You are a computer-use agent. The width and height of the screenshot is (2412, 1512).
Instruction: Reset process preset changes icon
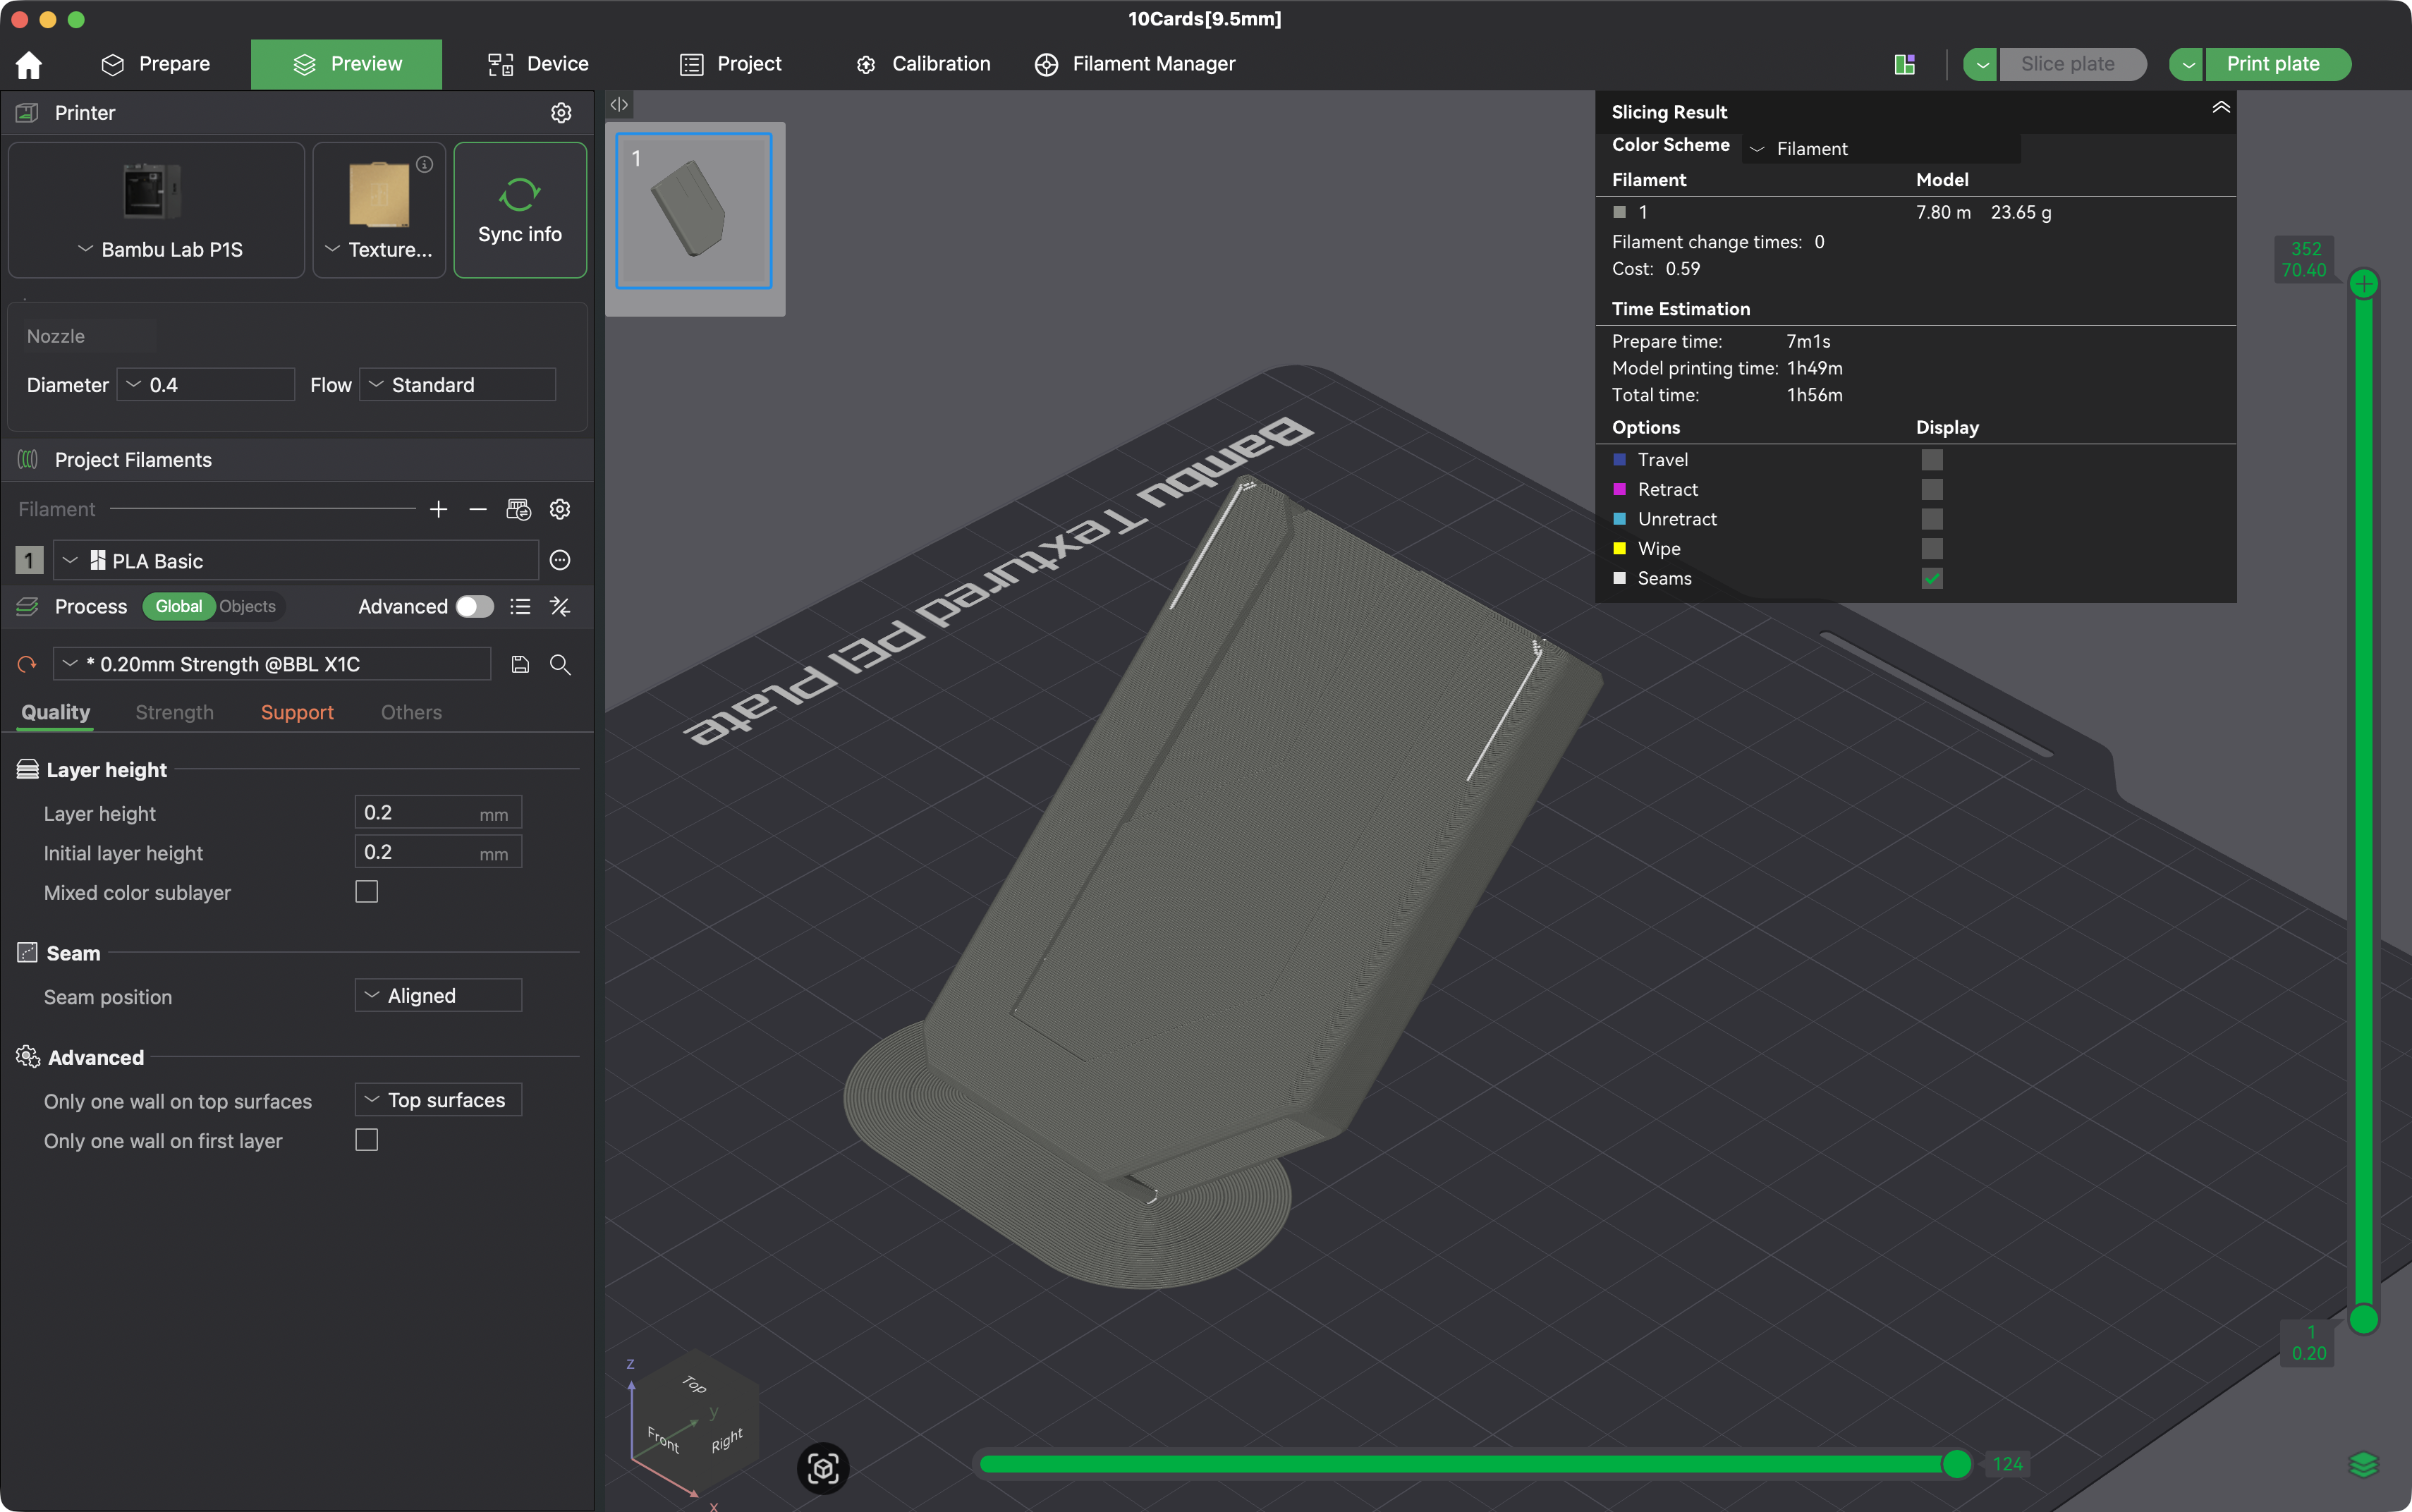click(27, 665)
